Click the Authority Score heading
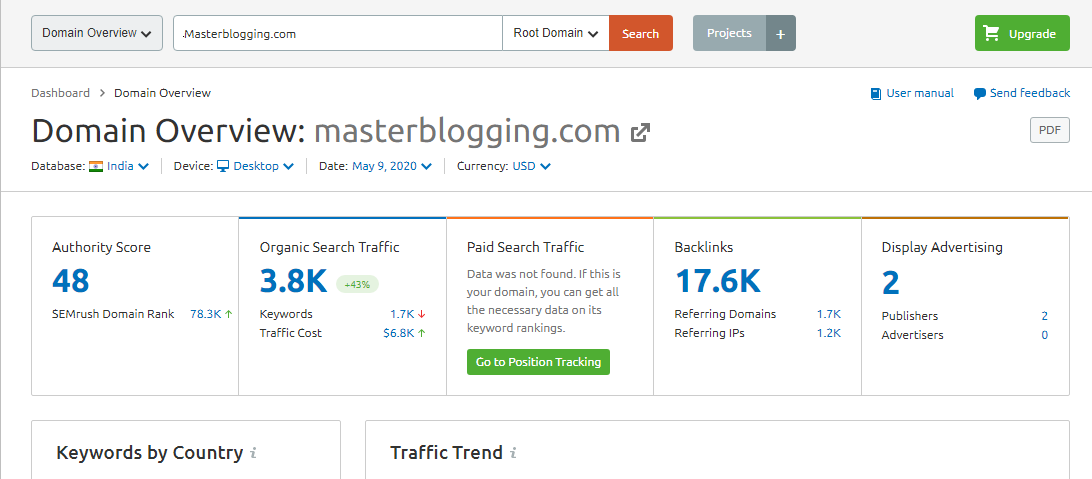Screen dimensions: 1092x479 click(x=101, y=247)
